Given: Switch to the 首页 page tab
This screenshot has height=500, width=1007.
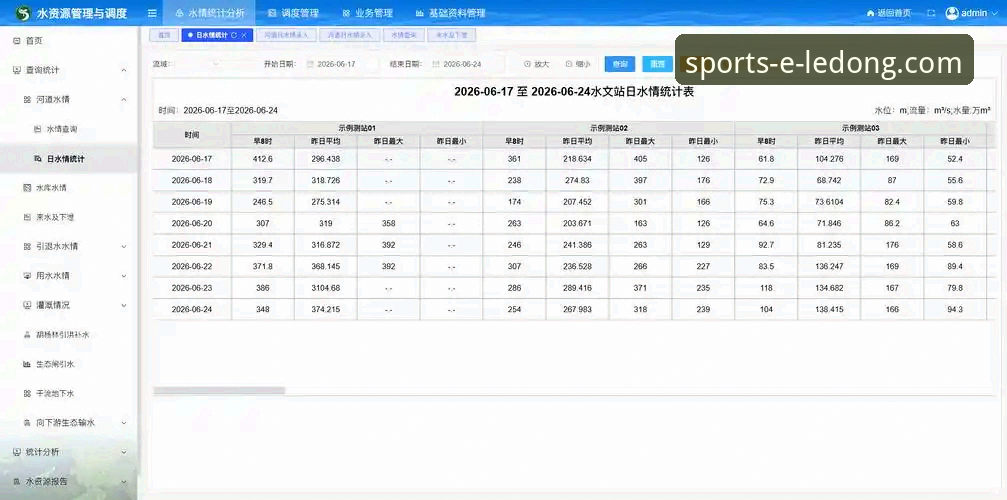Looking at the screenshot, I should [x=164, y=35].
